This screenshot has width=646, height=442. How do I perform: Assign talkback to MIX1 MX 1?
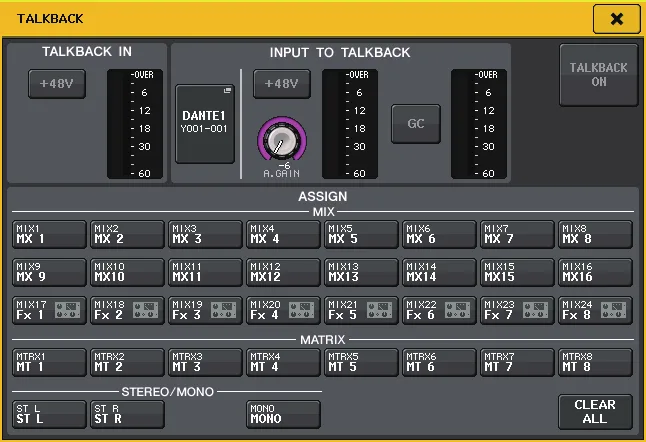pyautogui.click(x=49, y=234)
